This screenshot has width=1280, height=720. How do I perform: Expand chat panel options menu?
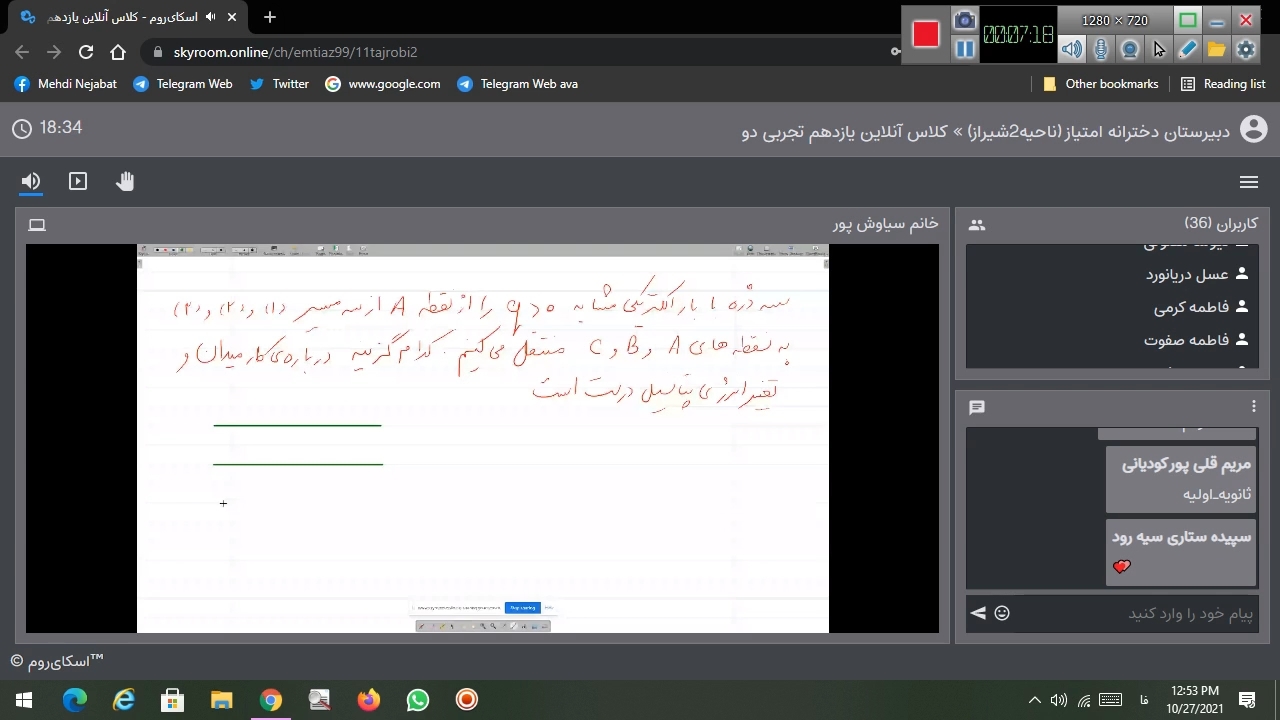[1253, 406]
